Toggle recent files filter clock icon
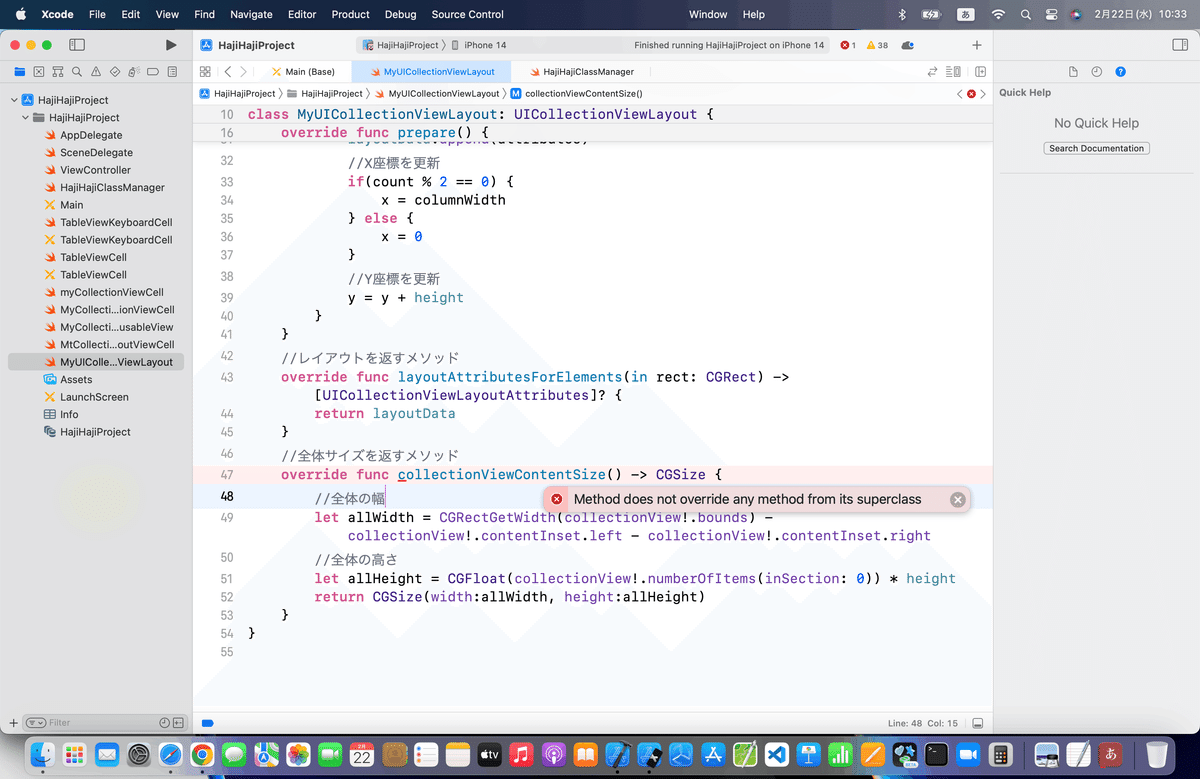 pos(164,722)
